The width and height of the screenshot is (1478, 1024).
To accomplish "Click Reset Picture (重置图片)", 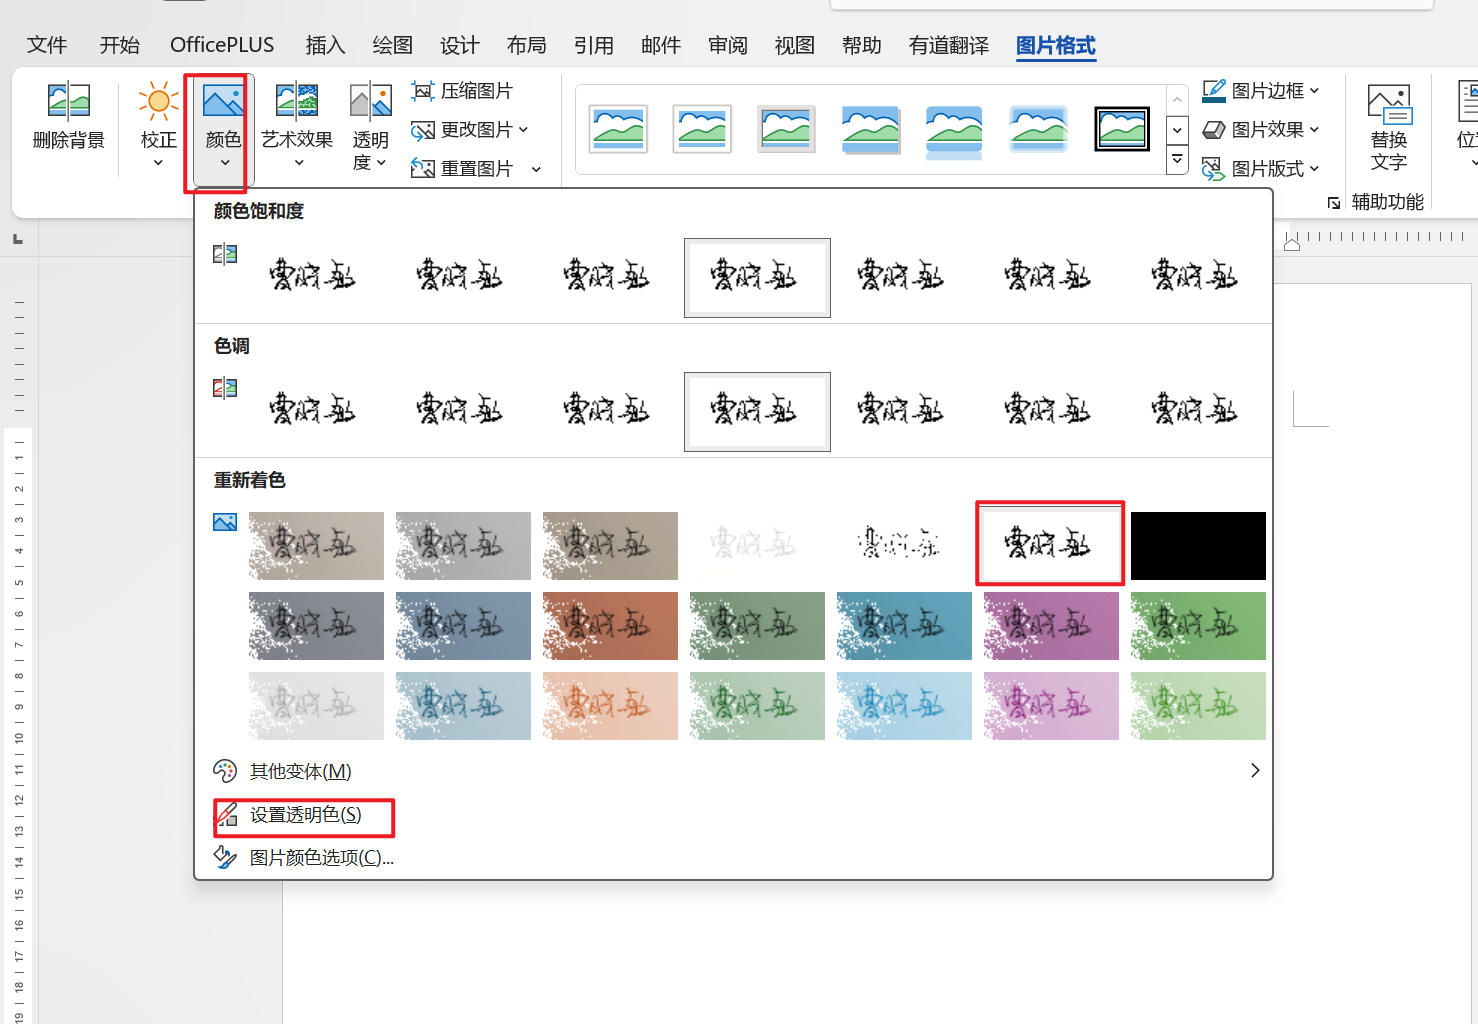I will (x=462, y=169).
